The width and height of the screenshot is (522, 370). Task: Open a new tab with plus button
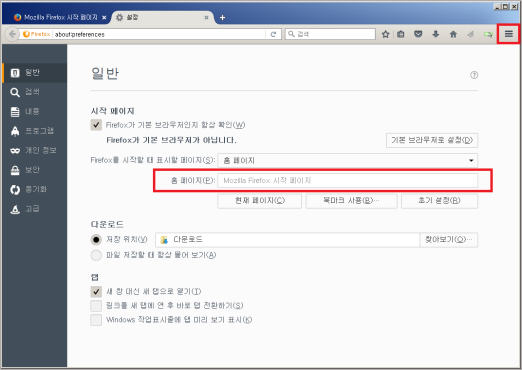(x=222, y=18)
